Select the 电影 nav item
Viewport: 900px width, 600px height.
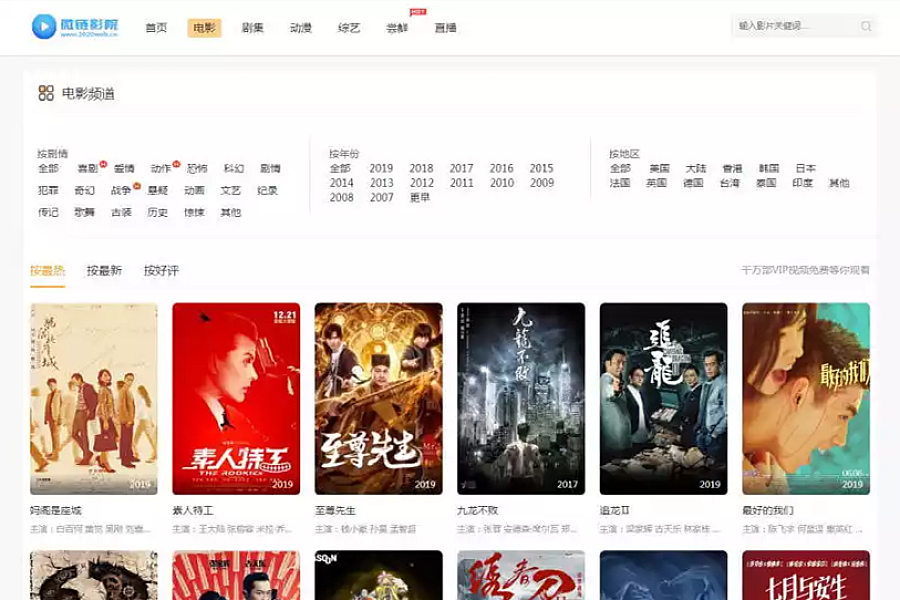204,28
